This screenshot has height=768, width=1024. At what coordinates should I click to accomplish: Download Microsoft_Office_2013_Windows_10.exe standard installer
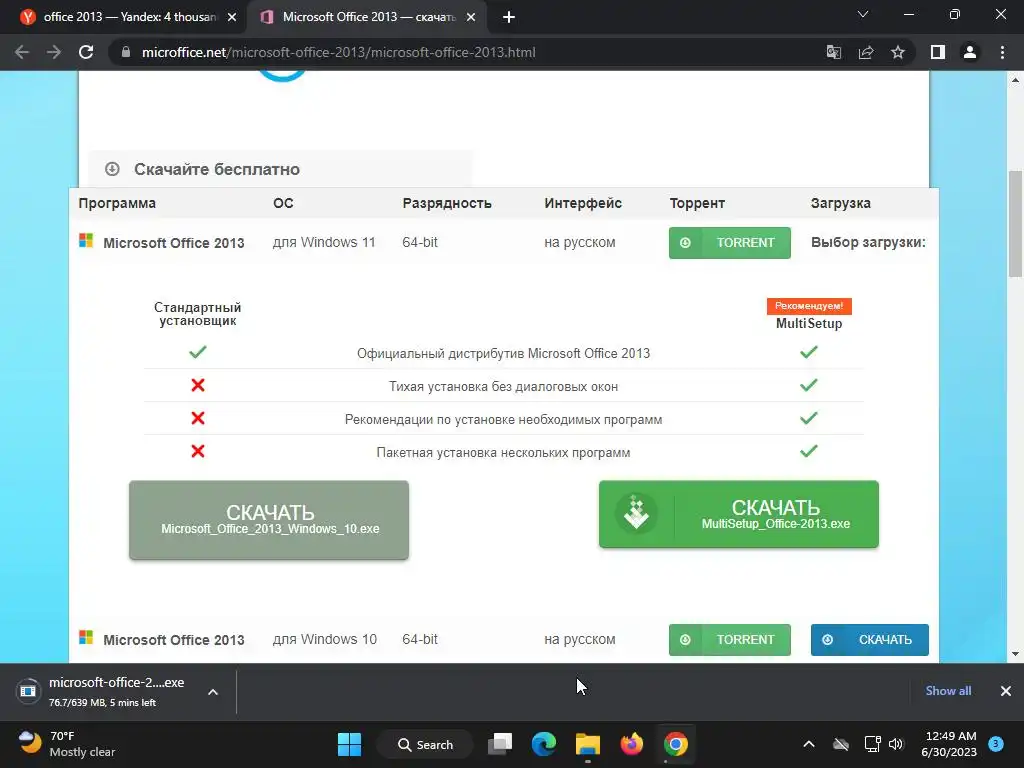pos(269,520)
